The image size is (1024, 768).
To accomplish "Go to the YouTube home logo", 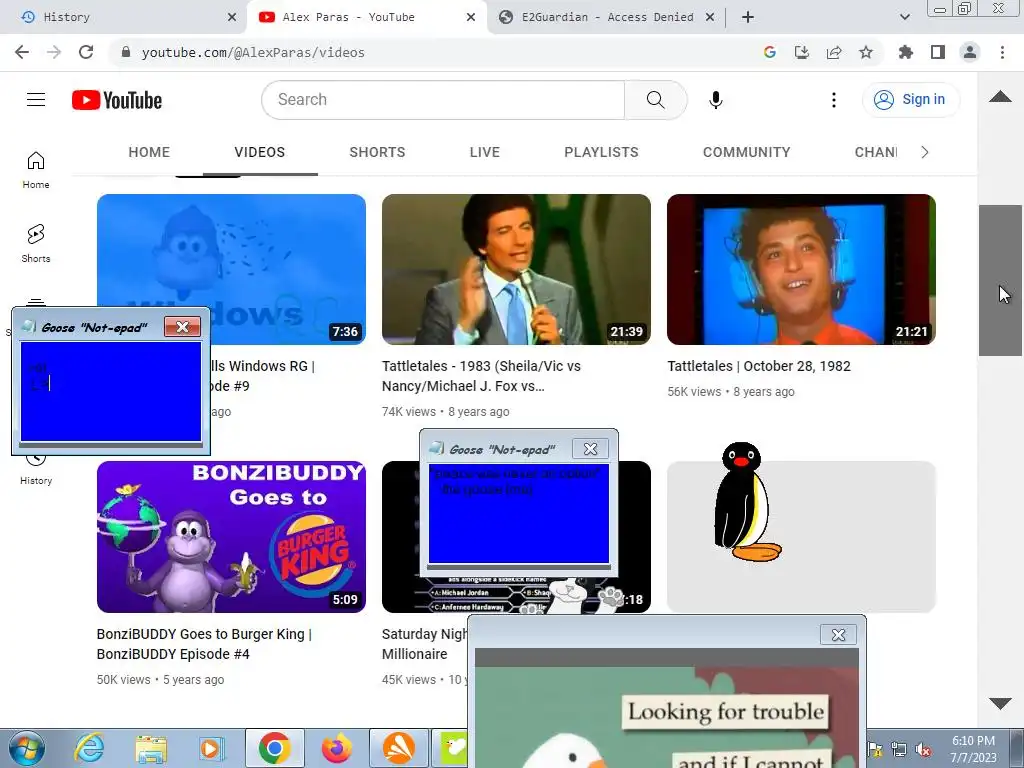I will 117,100.
